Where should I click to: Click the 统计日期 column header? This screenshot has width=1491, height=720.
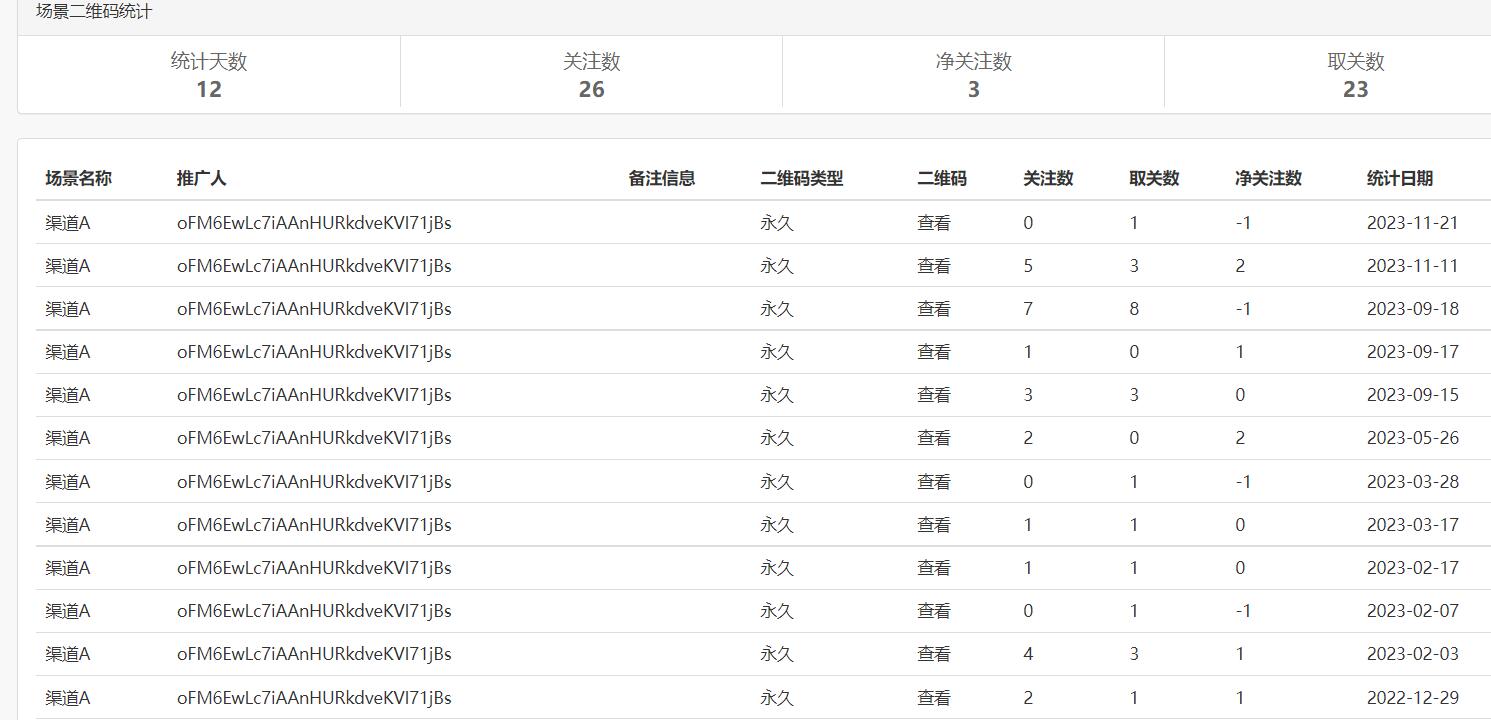pos(1399,178)
